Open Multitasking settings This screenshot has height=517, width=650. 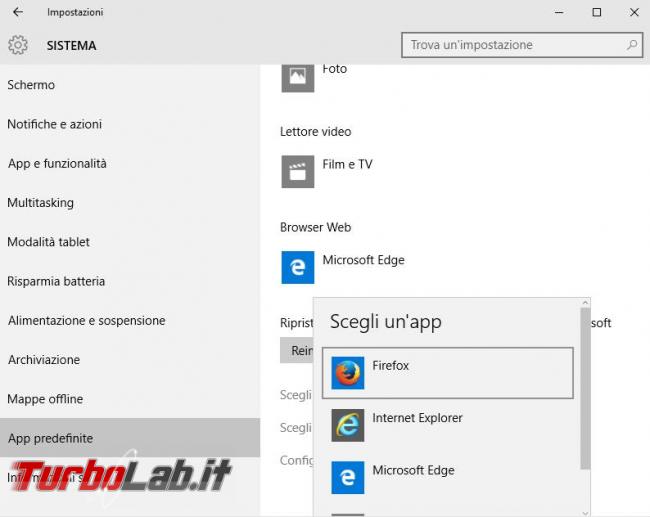coord(130,202)
